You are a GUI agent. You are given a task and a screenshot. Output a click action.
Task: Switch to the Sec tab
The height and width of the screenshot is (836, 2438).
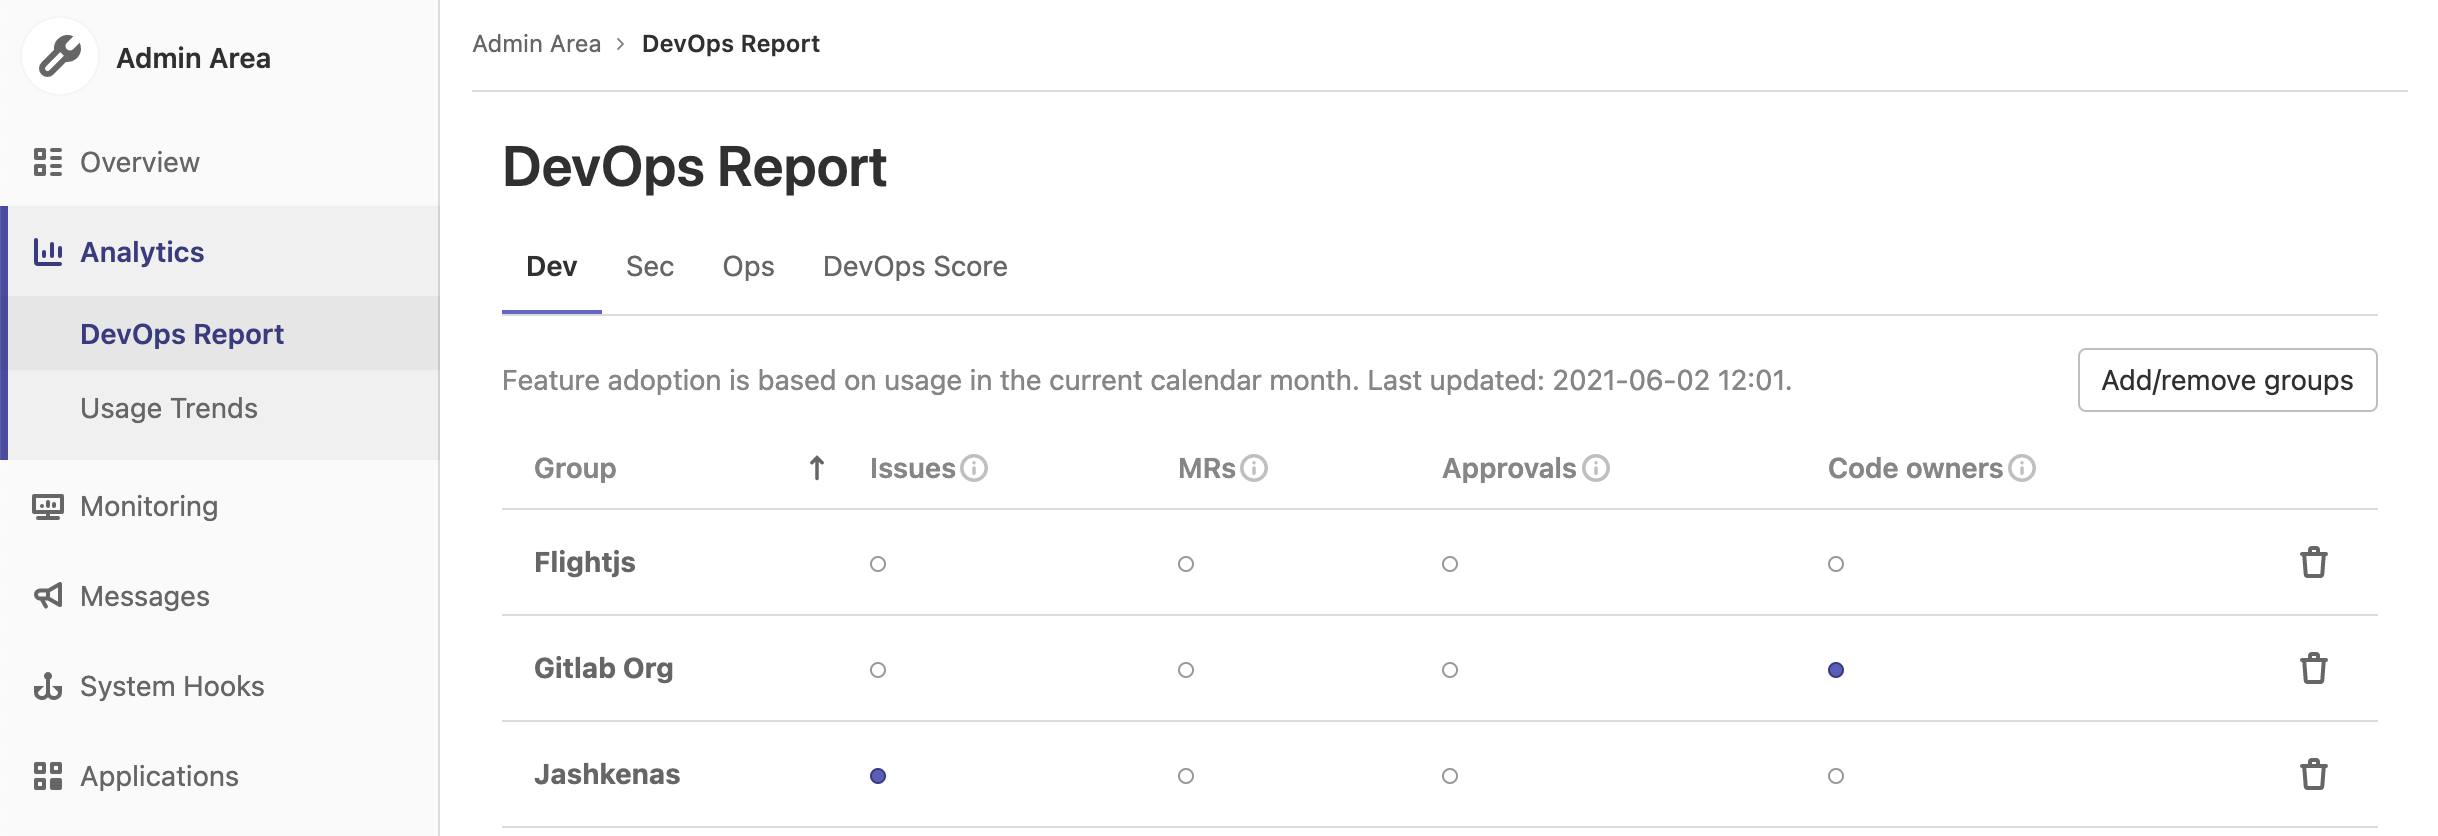pyautogui.click(x=650, y=266)
